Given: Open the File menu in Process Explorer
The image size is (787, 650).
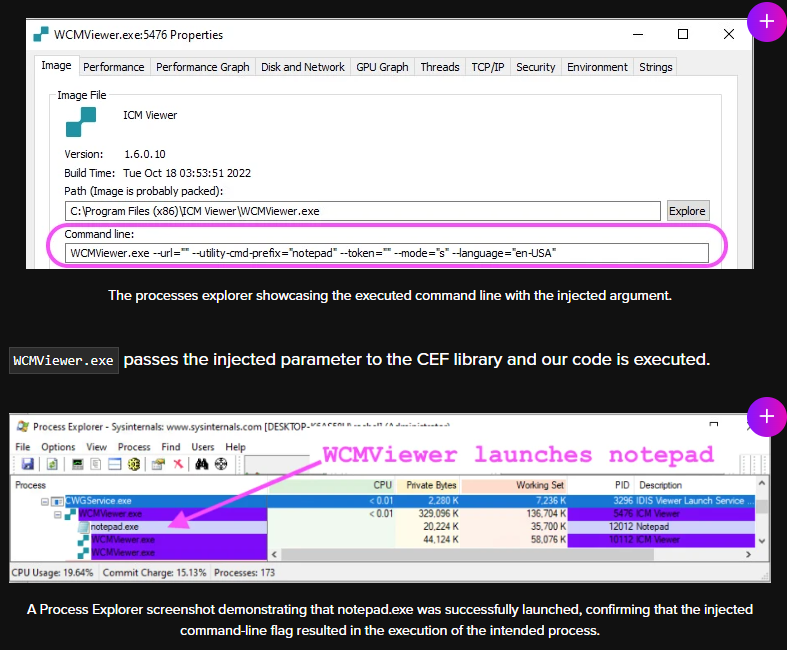Looking at the screenshot, I should (x=23, y=447).
